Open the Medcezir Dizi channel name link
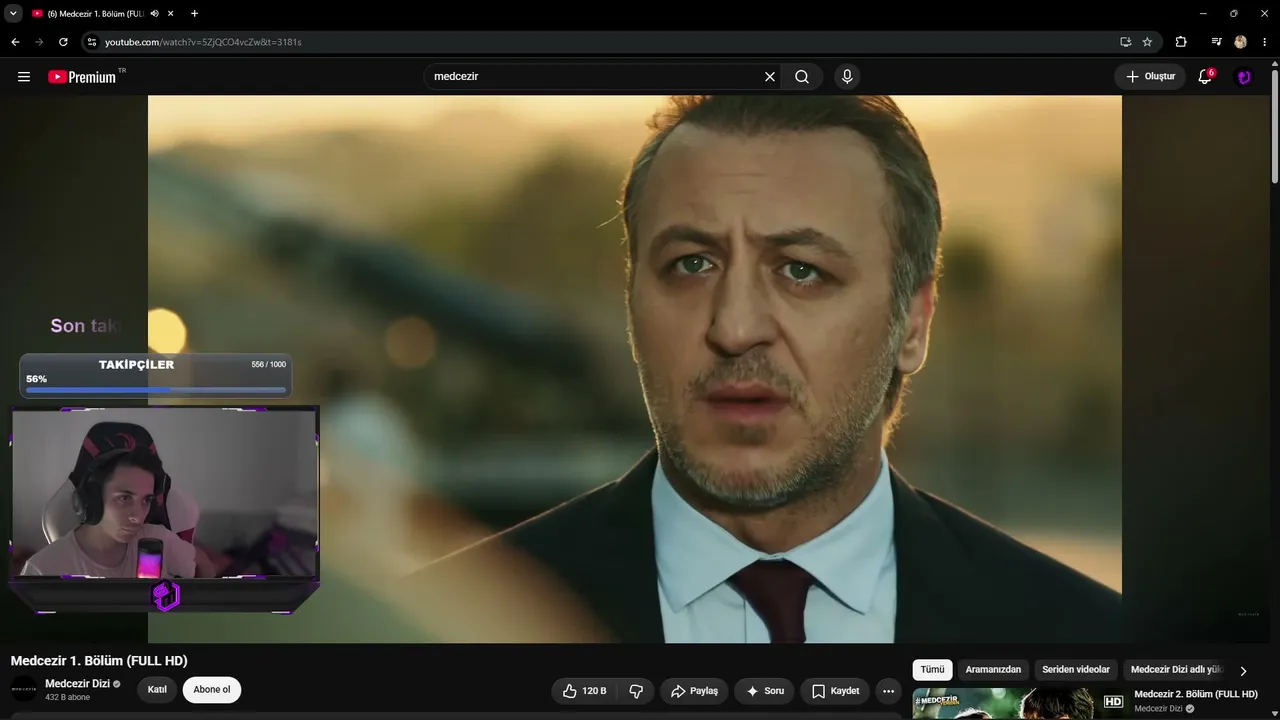Image resolution: width=1280 pixels, height=720 pixels. [x=77, y=684]
